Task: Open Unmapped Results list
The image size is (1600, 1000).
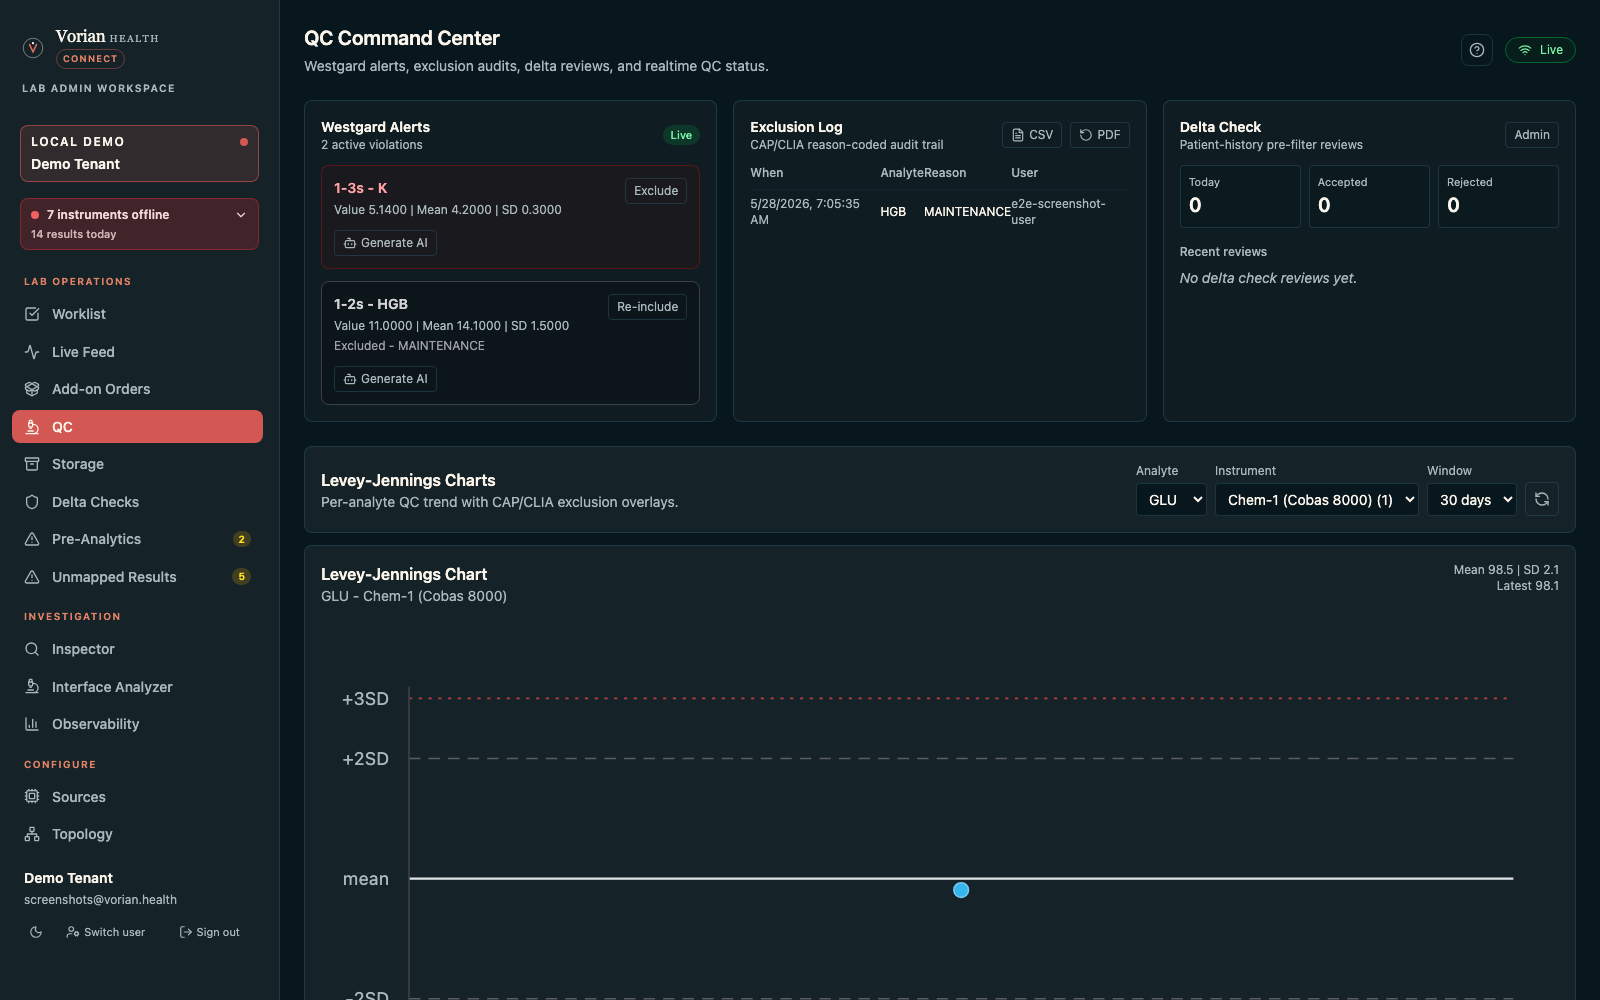Action: click(x=137, y=577)
